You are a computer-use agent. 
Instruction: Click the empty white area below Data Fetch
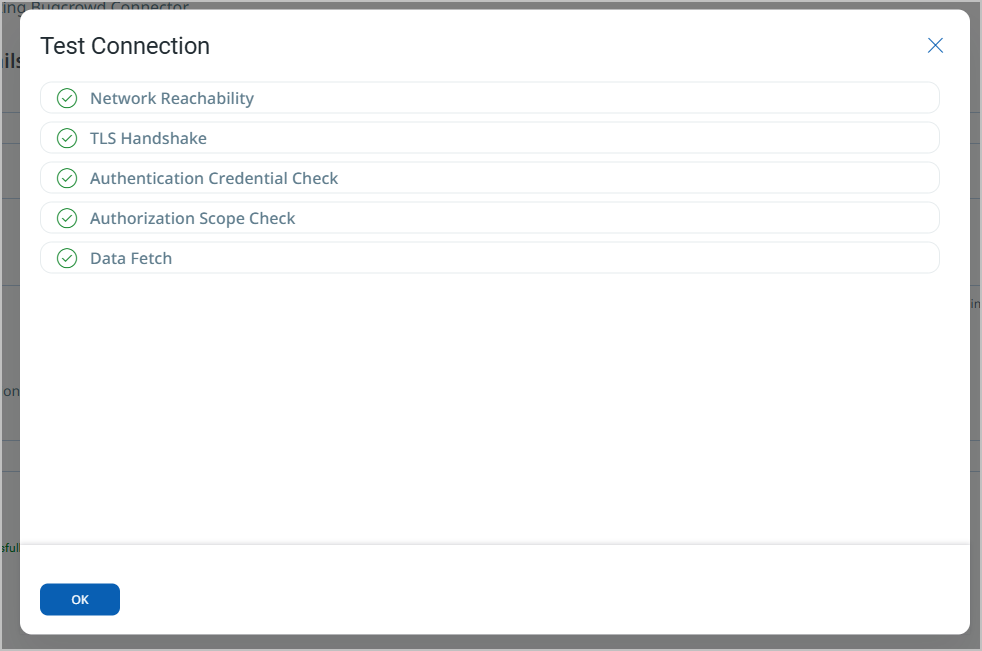coord(495,407)
